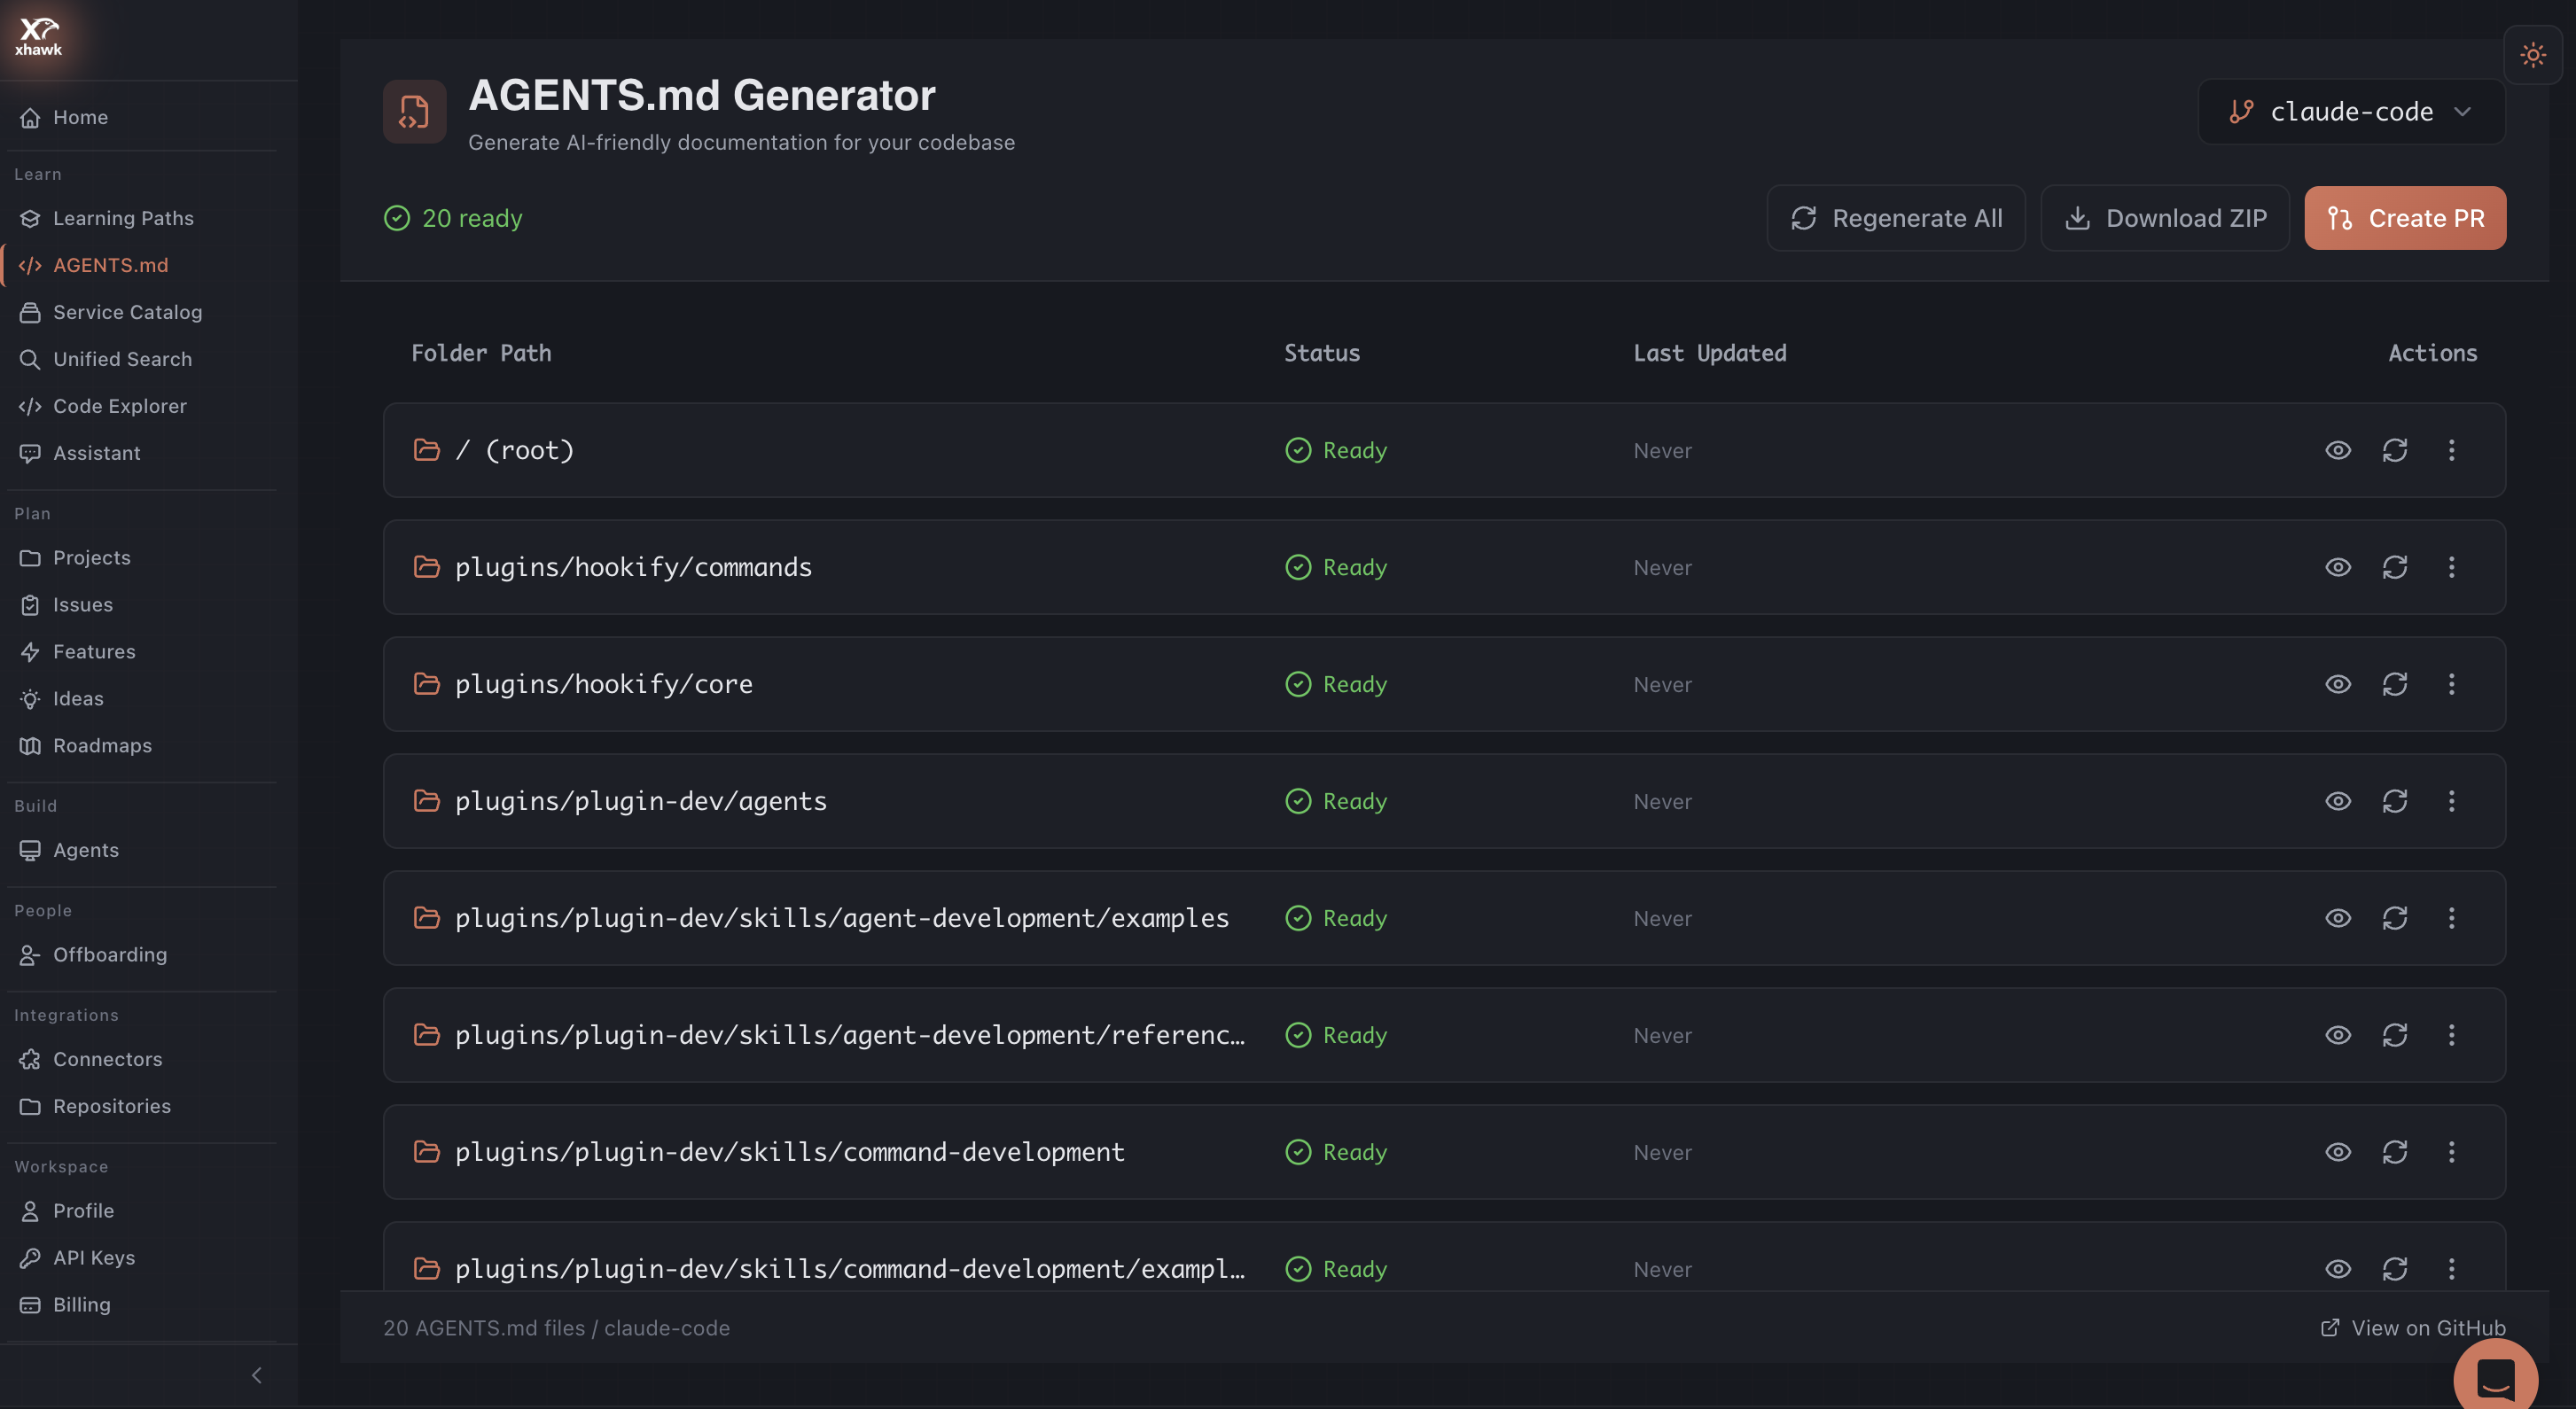Open the Assistant panel
The height and width of the screenshot is (1409, 2576).
[x=96, y=453]
